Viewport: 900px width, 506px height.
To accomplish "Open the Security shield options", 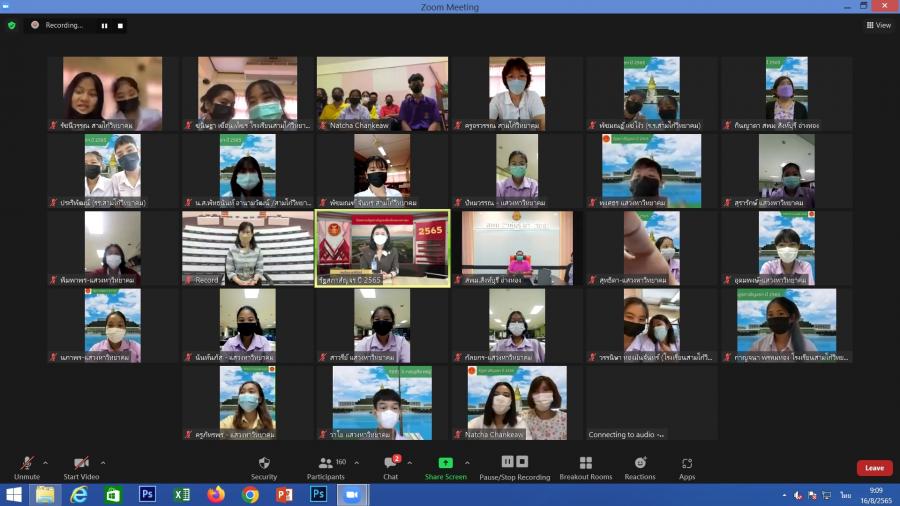I will pyautogui.click(x=264, y=465).
